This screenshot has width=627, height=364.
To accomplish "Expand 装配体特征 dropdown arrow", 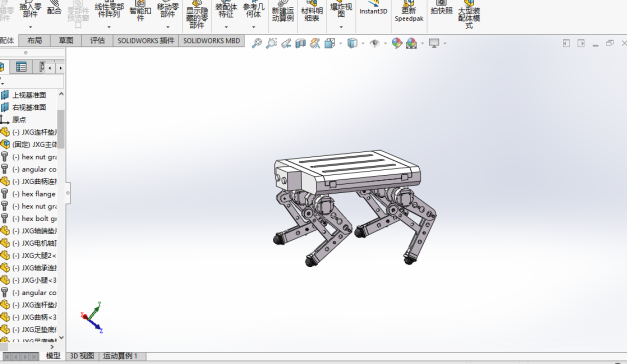I will (226, 27).
